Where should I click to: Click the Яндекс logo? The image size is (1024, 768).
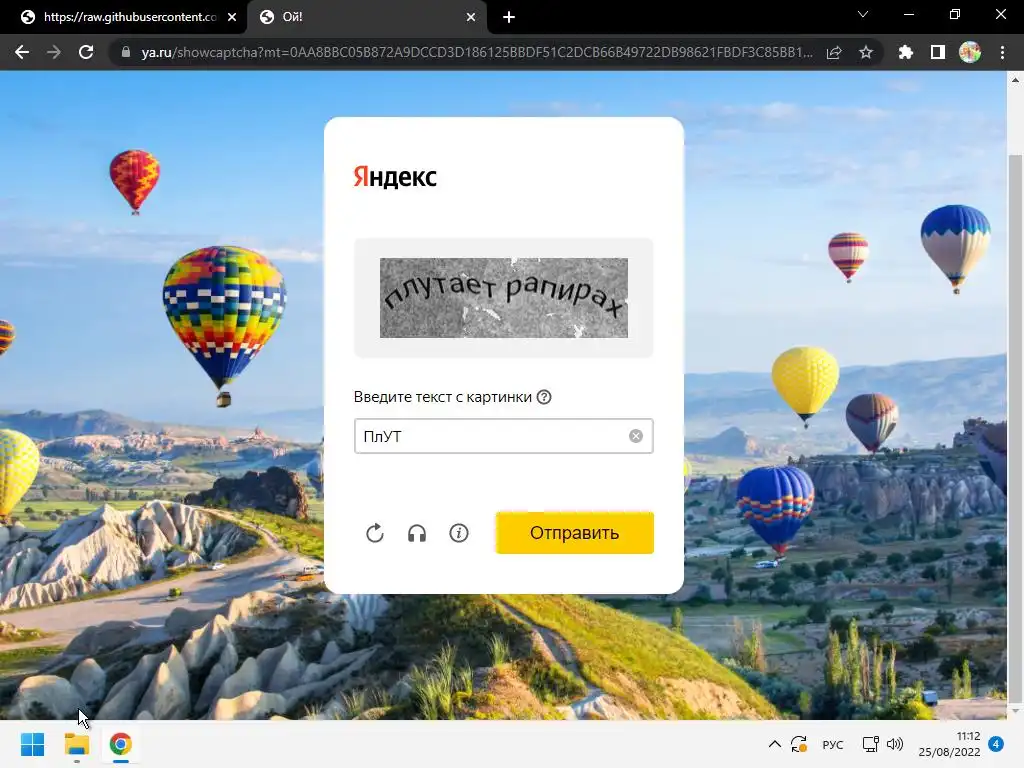click(395, 177)
